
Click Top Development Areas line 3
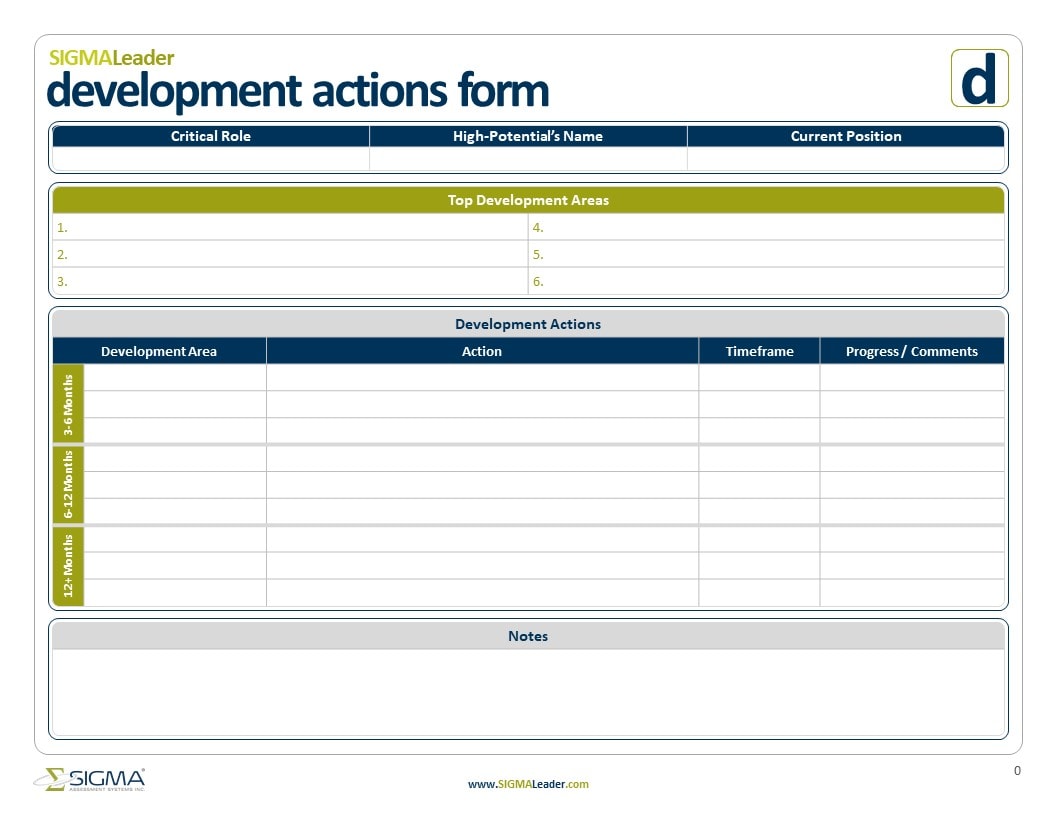(290, 281)
